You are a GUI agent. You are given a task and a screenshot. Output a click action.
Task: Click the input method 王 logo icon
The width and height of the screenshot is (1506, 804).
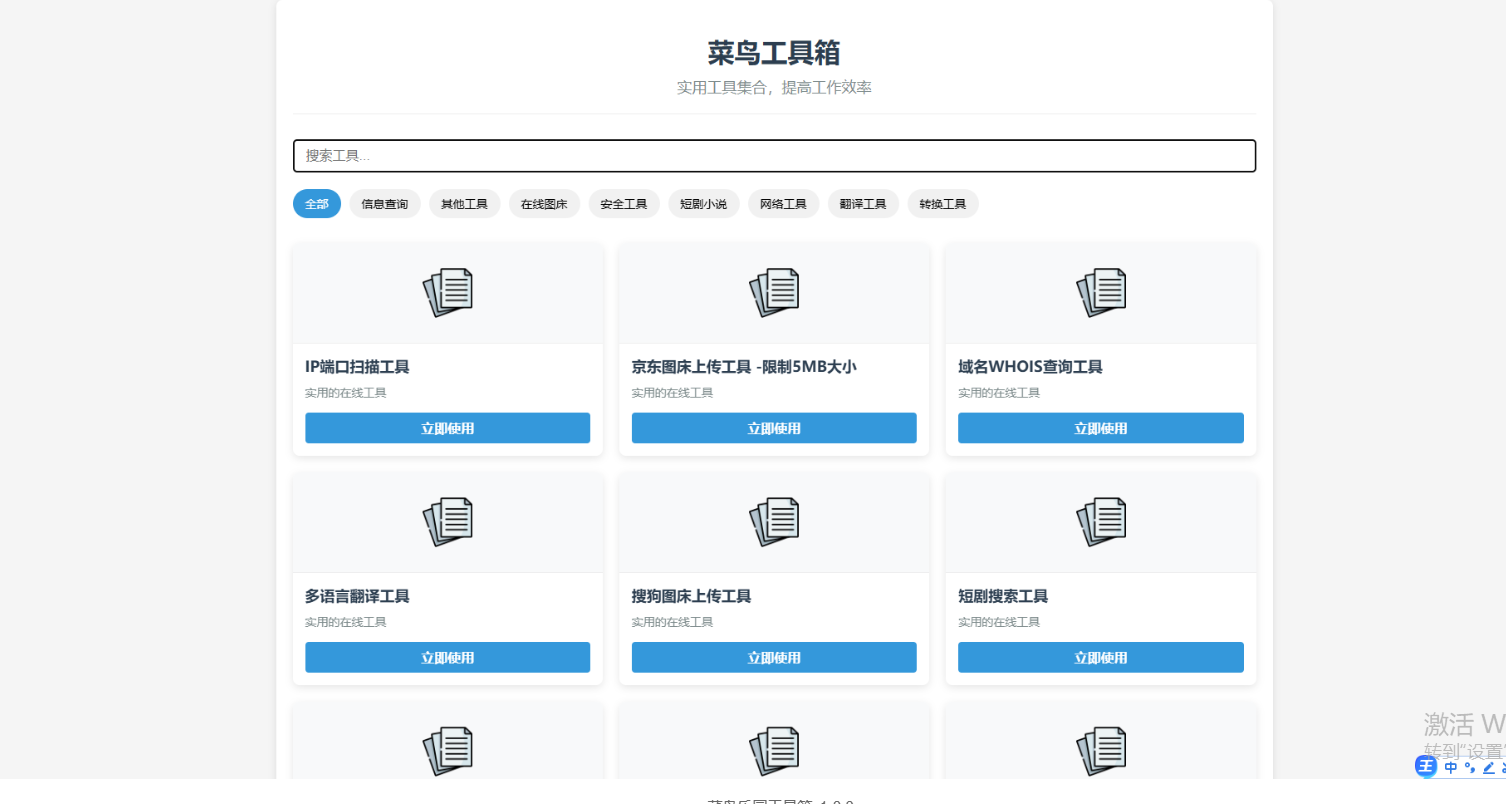click(x=1426, y=767)
